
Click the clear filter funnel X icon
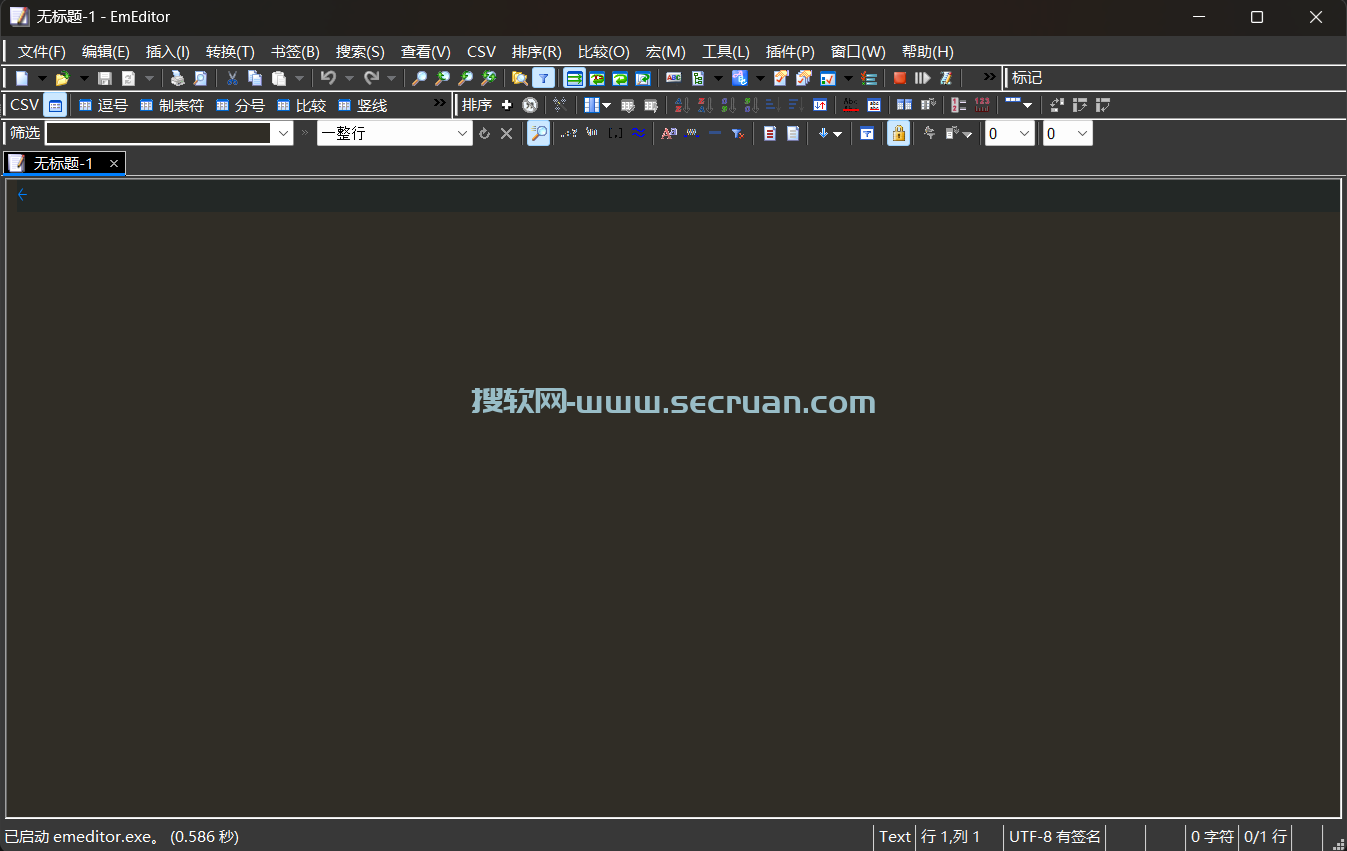(x=737, y=133)
